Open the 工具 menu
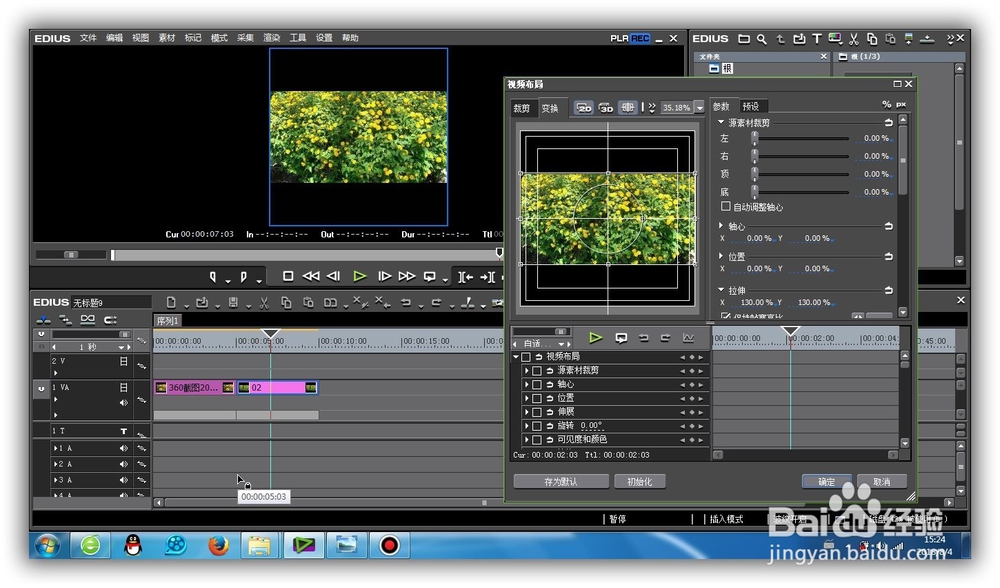 298,38
